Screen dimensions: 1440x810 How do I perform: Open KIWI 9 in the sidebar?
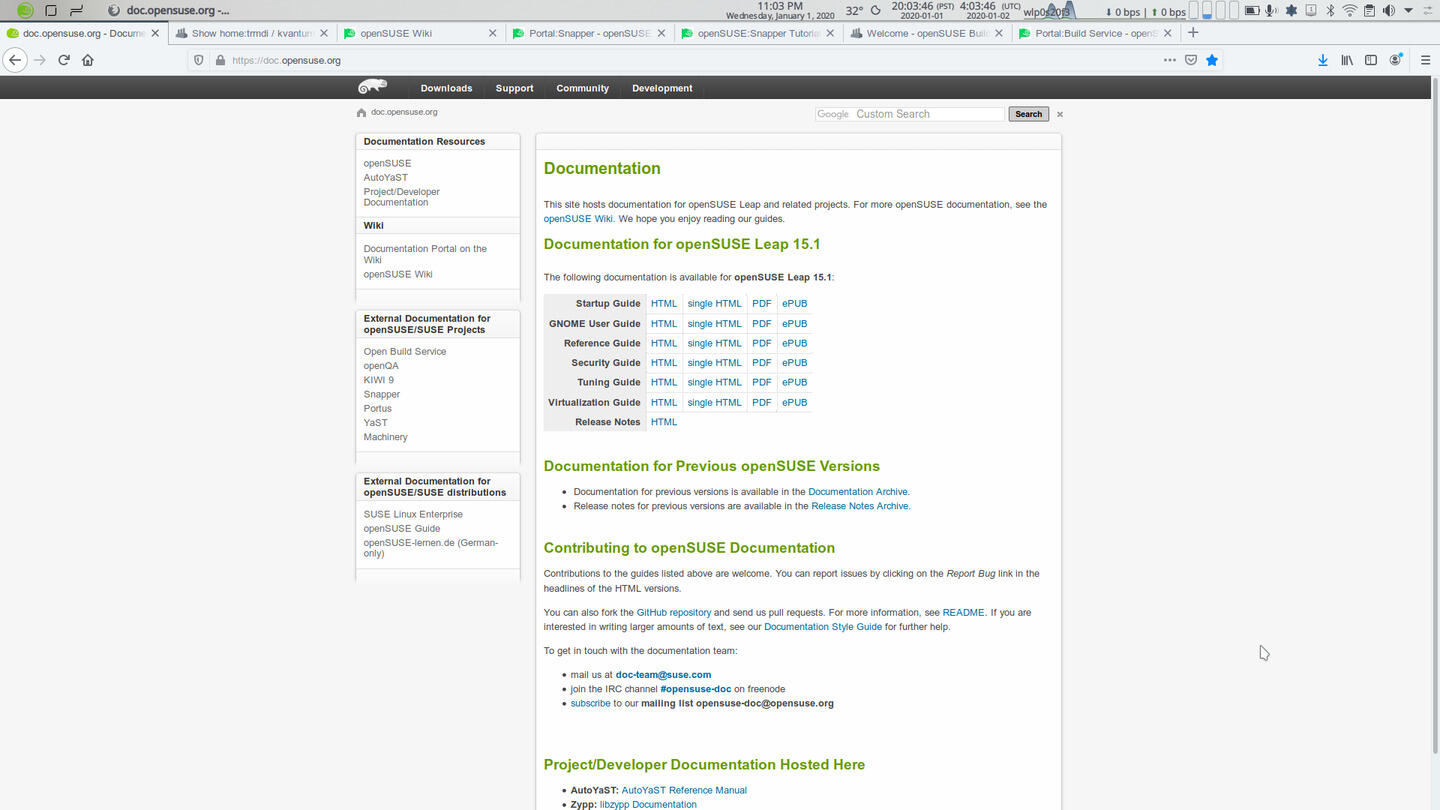379,380
